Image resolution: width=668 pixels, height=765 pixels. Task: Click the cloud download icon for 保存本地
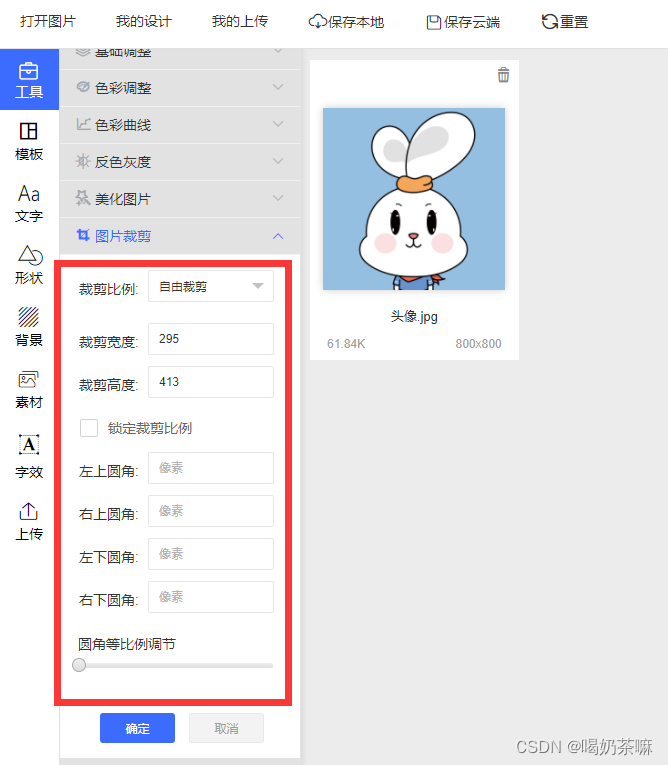click(318, 21)
